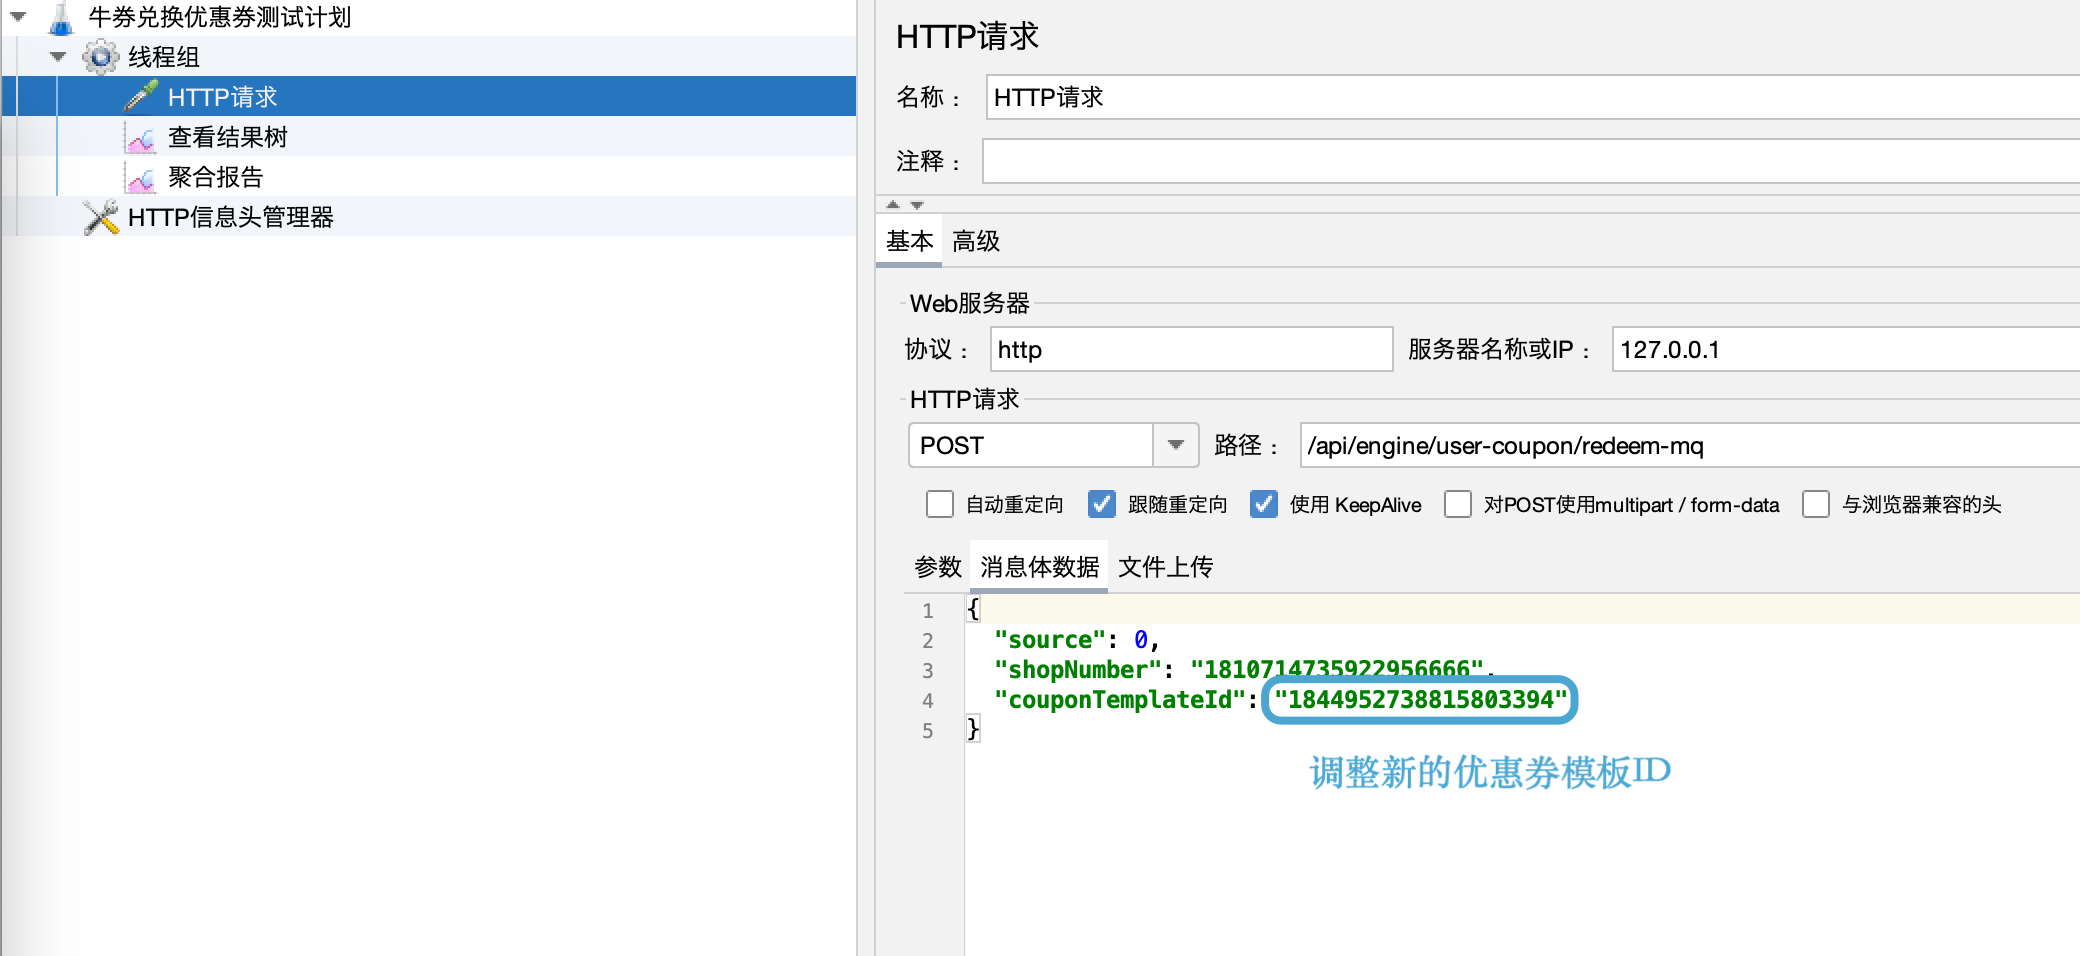The image size is (2080, 956).
Task: Click the HTTP request pipette icon
Action: point(140,96)
